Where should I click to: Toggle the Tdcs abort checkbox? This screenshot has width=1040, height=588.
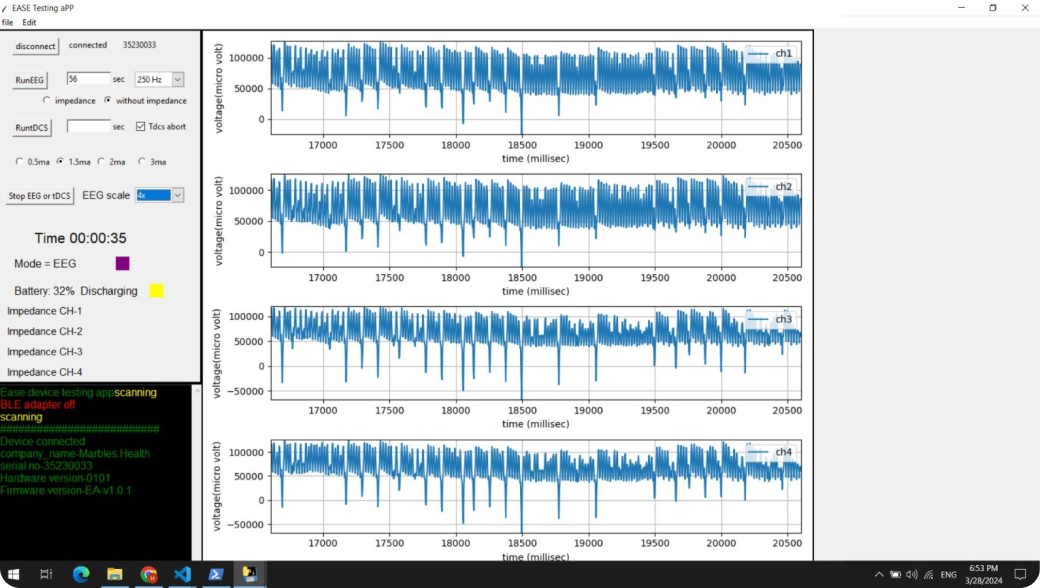[x=140, y=127]
